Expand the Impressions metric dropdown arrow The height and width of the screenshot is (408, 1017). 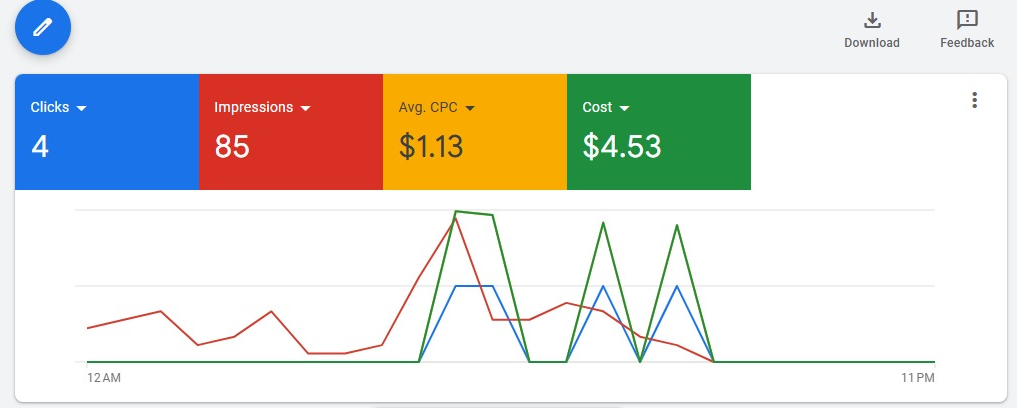pos(306,108)
